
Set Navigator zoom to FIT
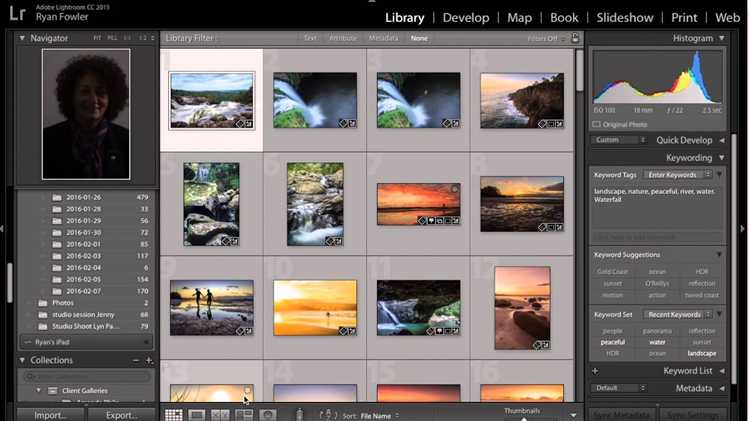pos(97,38)
